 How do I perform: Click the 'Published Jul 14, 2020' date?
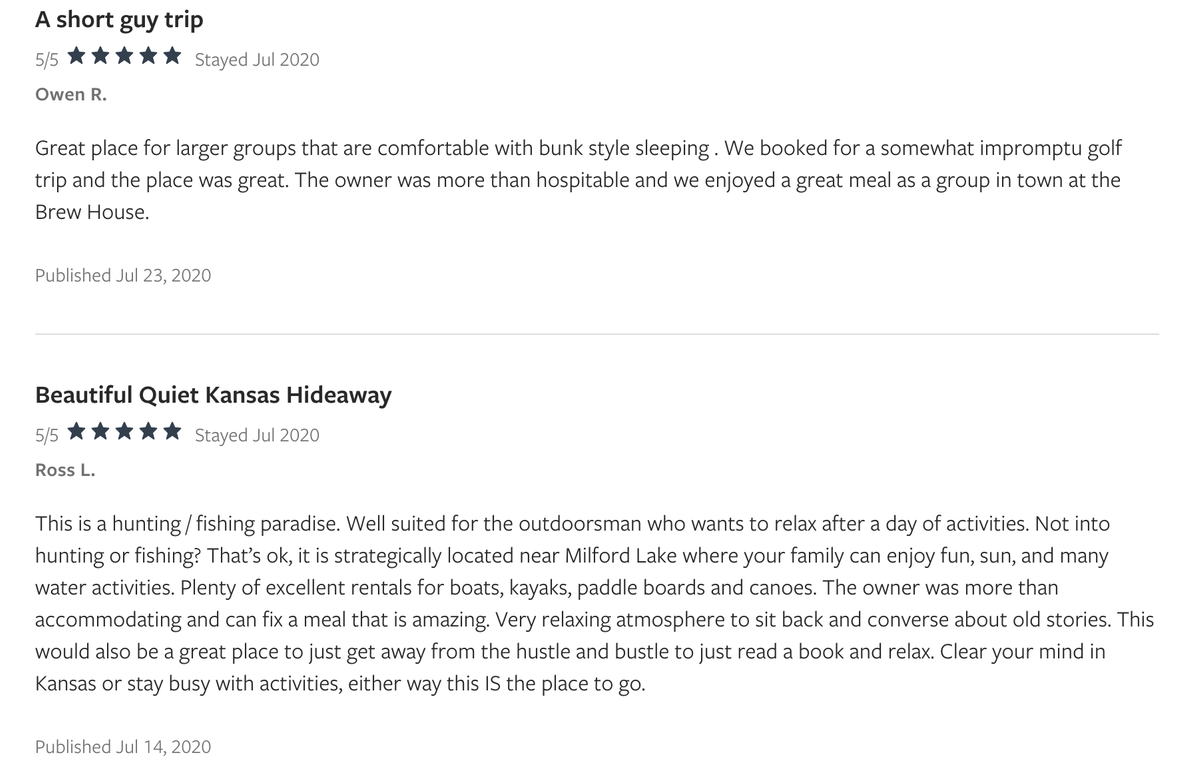click(x=123, y=747)
